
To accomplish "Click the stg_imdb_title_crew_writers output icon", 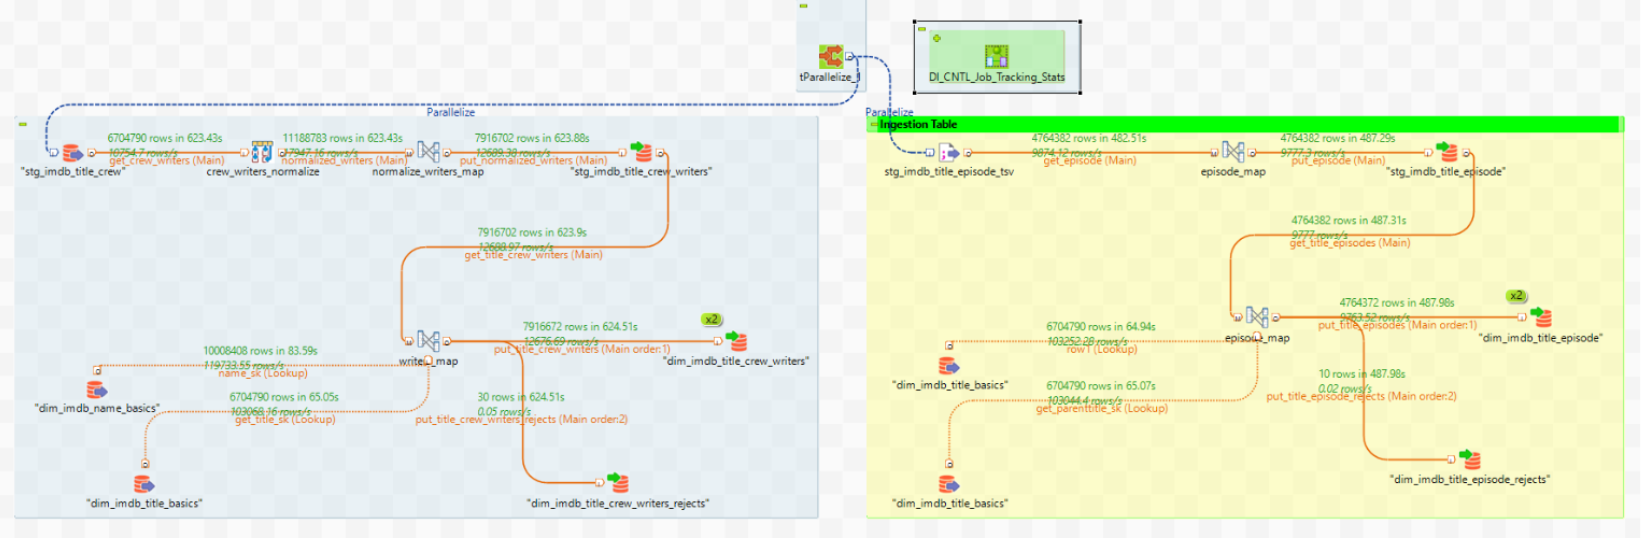I will pyautogui.click(x=642, y=152).
